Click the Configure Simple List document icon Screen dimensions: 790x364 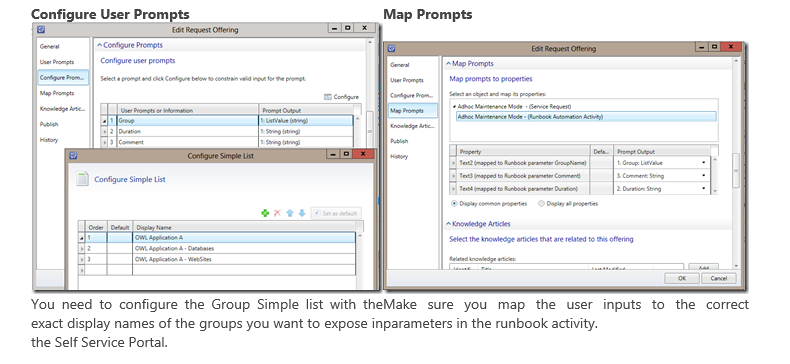click(x=83, y=179)
